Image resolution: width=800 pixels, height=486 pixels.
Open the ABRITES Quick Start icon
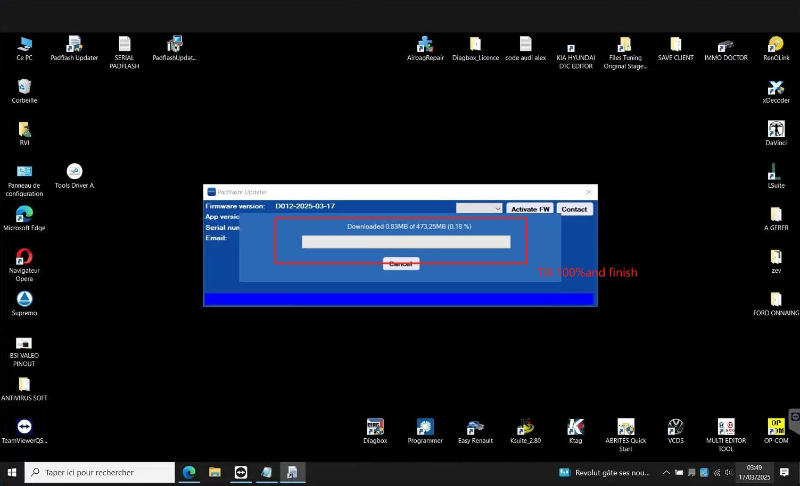pyautogui.click(x=625, y=428)
